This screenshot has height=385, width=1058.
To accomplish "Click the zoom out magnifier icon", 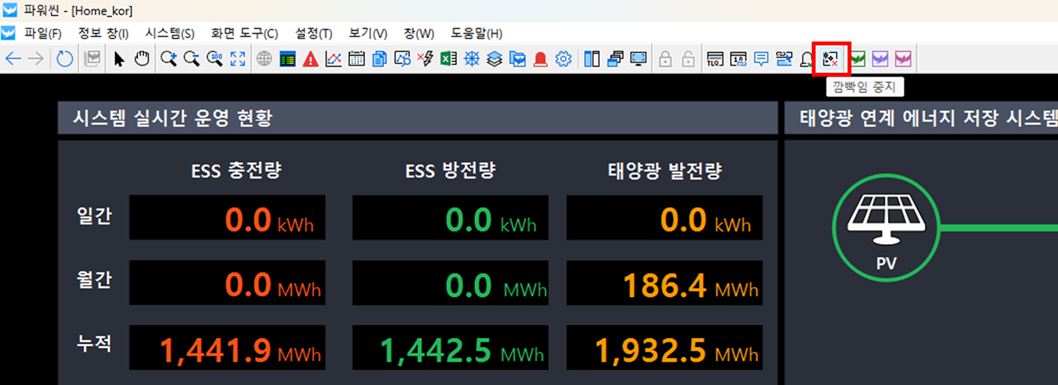I will tap(192, 59).
